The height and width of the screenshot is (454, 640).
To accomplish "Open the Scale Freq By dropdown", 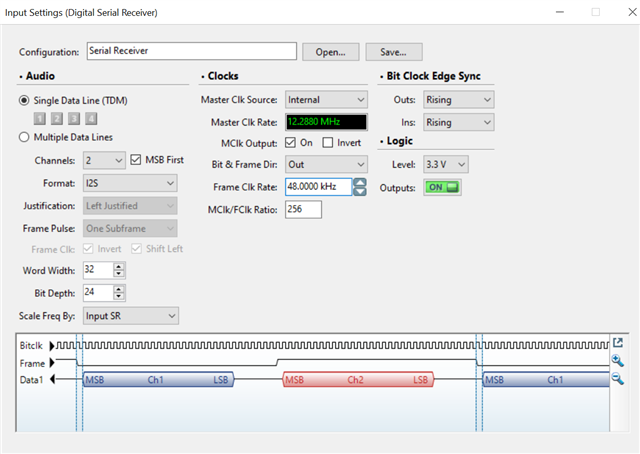I will tap(131, 316).
